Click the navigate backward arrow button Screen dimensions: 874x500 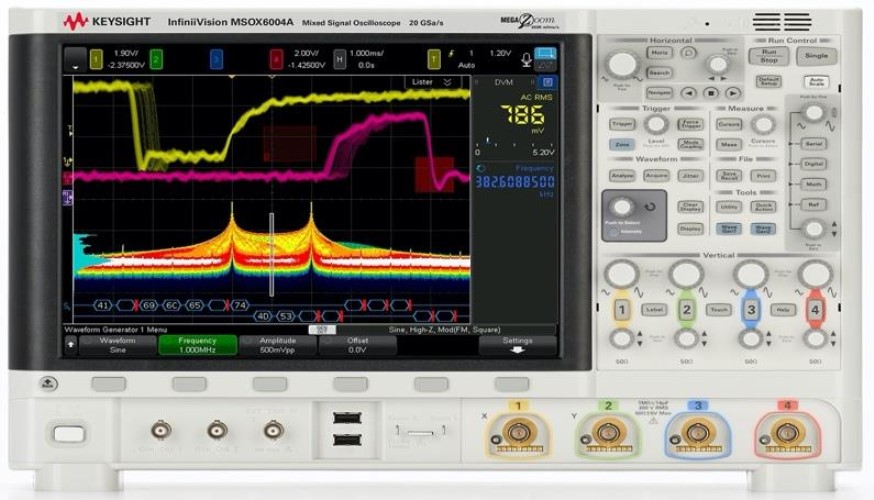[x=690, y=93]
